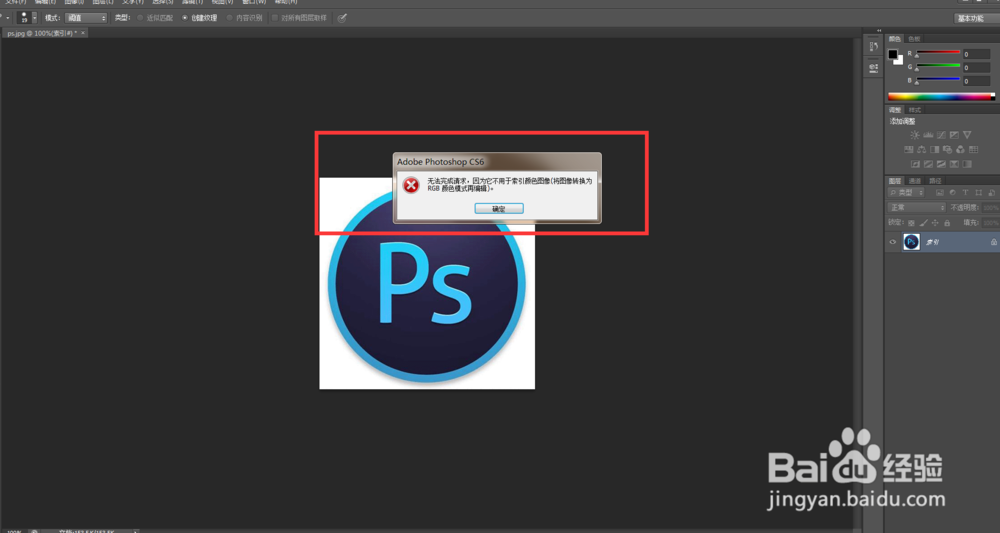Image resolution: width=1000 pixels, height=533 pixels.
Task: Add a Color Lookup adjustment
Action: pos(973,150)
